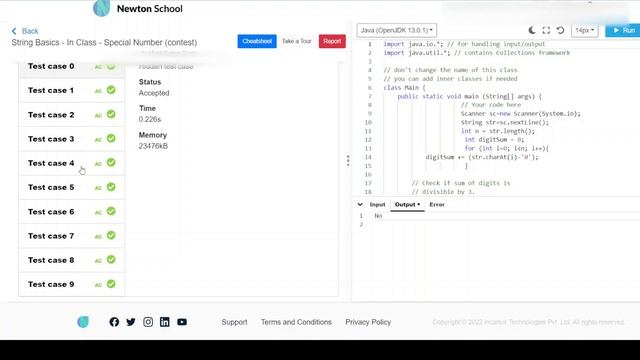This screenshot has width=640, height=360.
Task: Open Twitter page from footer
Action: [131, 322]
